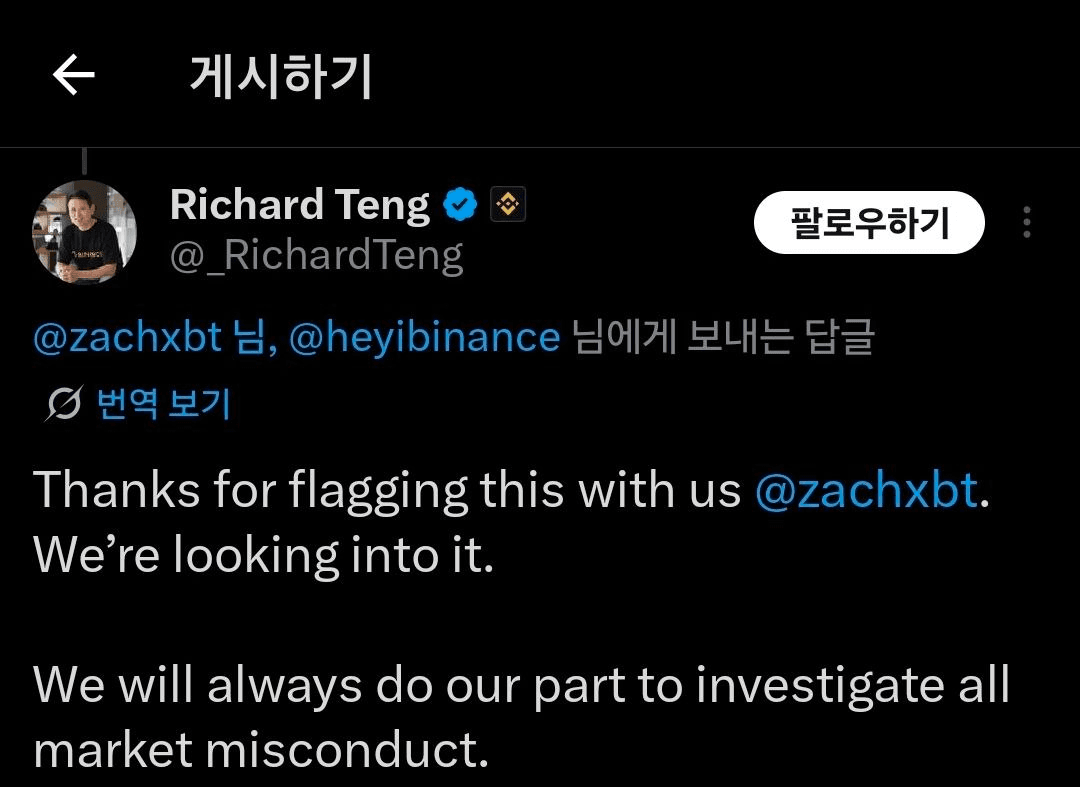
Task: Click the translate icon beside 번역 보기
Action: [64, 404]
